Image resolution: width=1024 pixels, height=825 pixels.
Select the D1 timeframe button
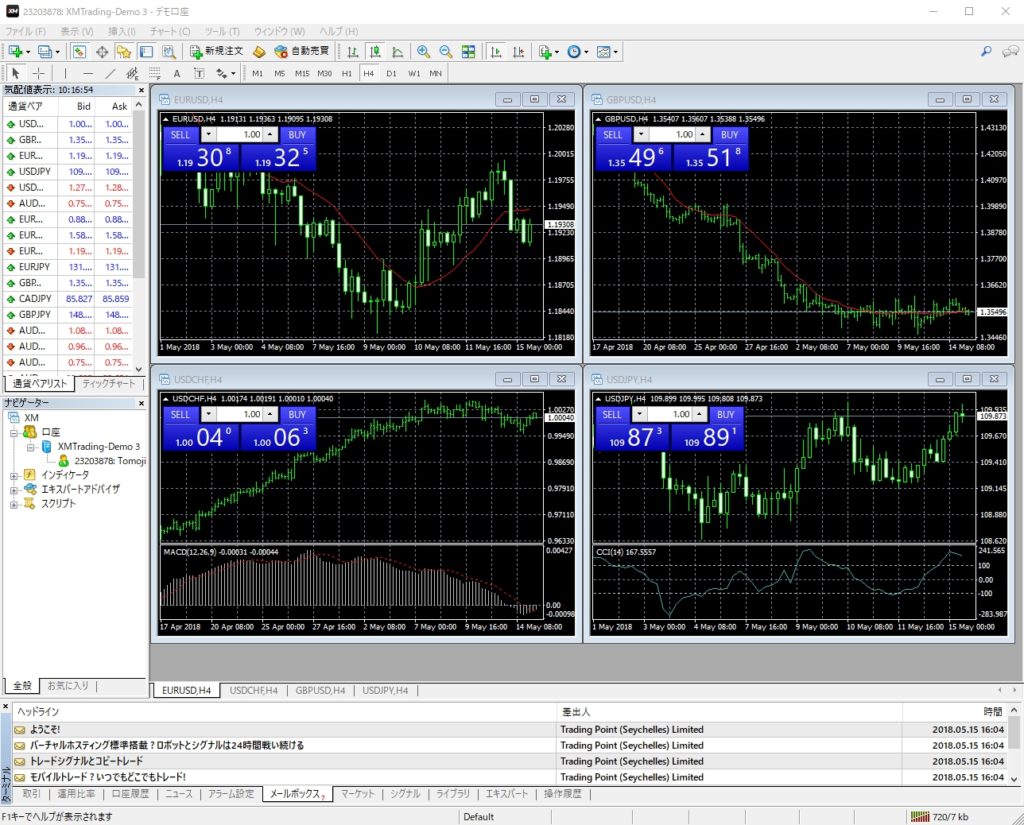[391, 73]
